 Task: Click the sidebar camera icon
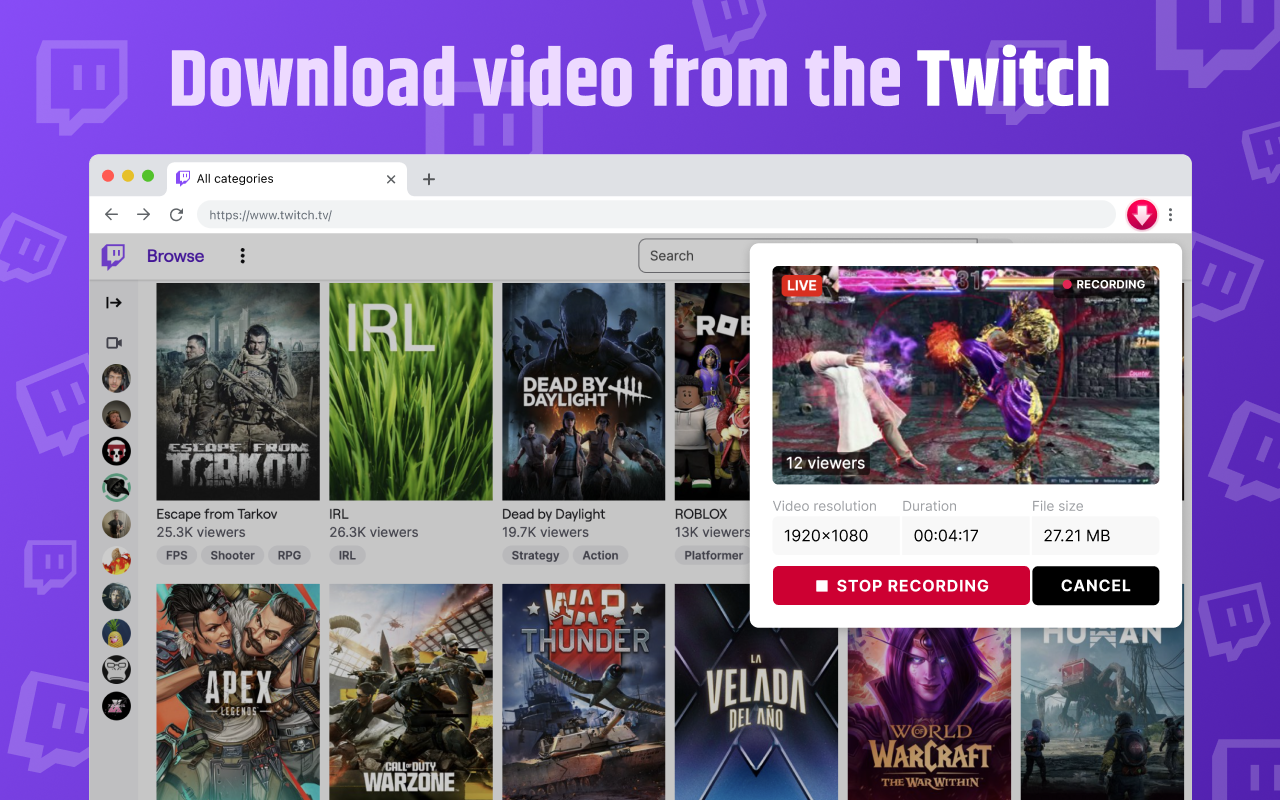point(114,343)
